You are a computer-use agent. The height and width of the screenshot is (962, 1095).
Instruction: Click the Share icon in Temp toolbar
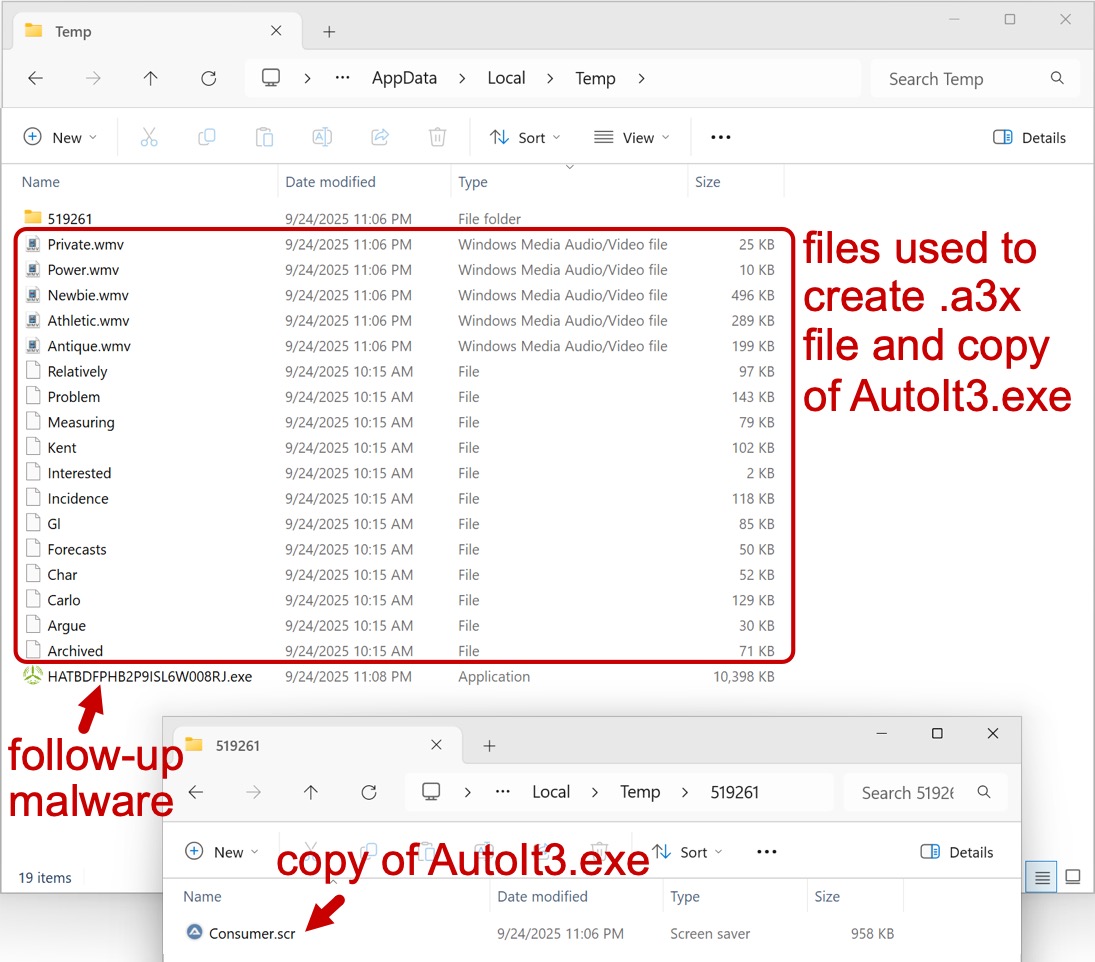[380, 138]
